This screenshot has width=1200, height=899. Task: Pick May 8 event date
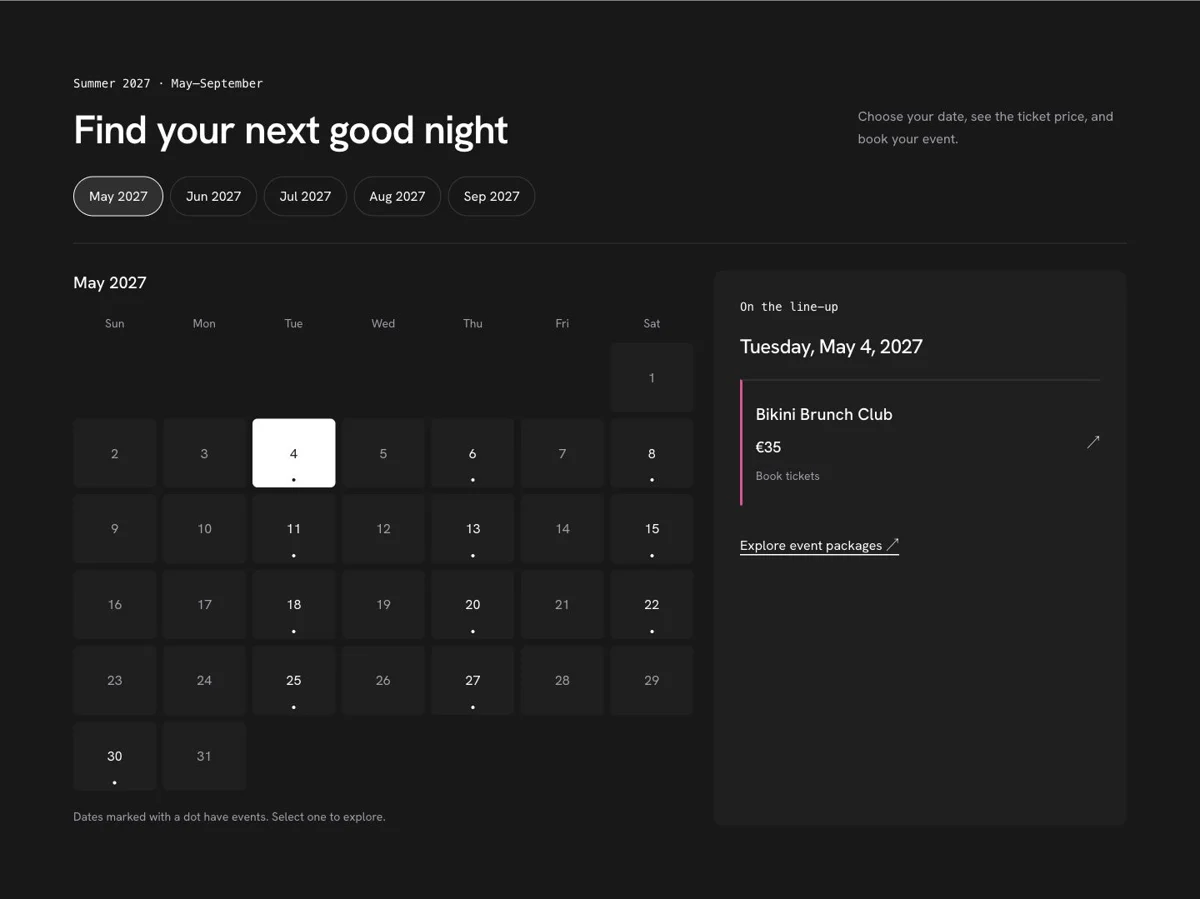(652, 453)
